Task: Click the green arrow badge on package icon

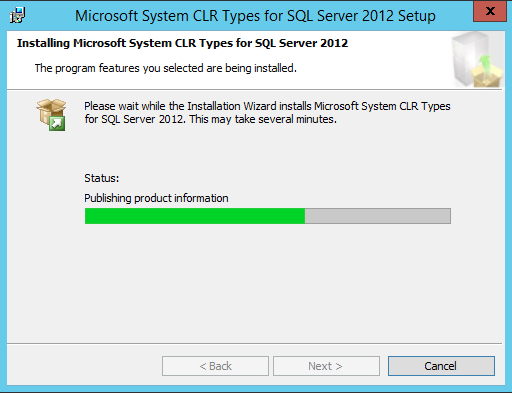Action: 57,123
